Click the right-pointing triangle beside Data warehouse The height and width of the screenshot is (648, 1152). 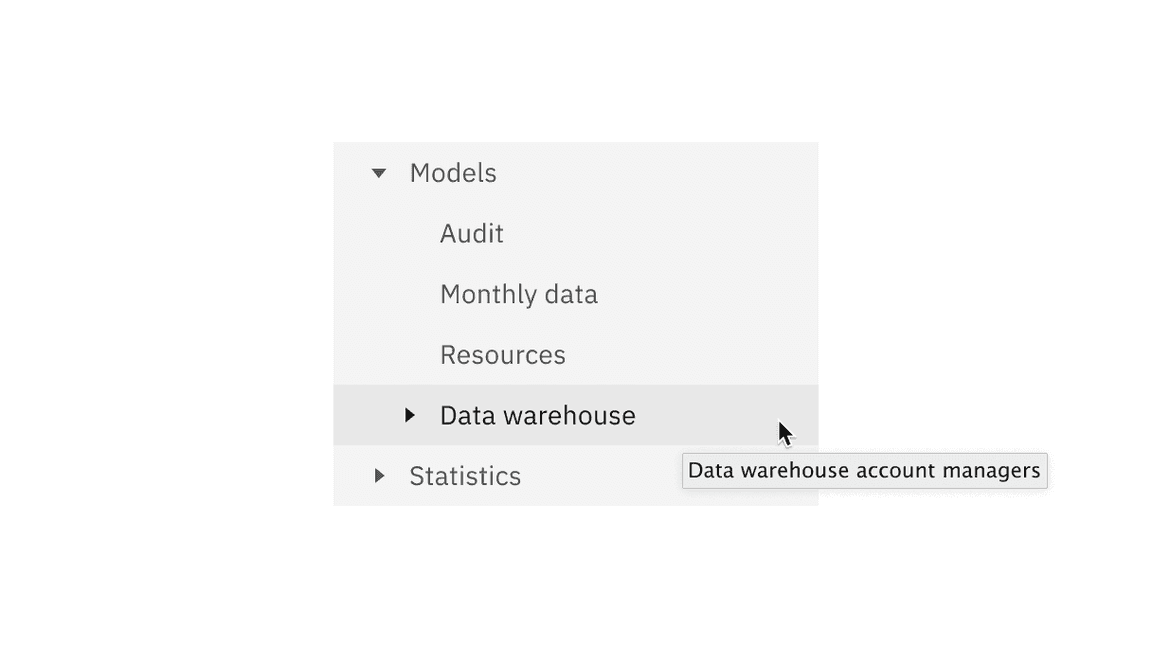pyautogui.click(x=409, y=415)
